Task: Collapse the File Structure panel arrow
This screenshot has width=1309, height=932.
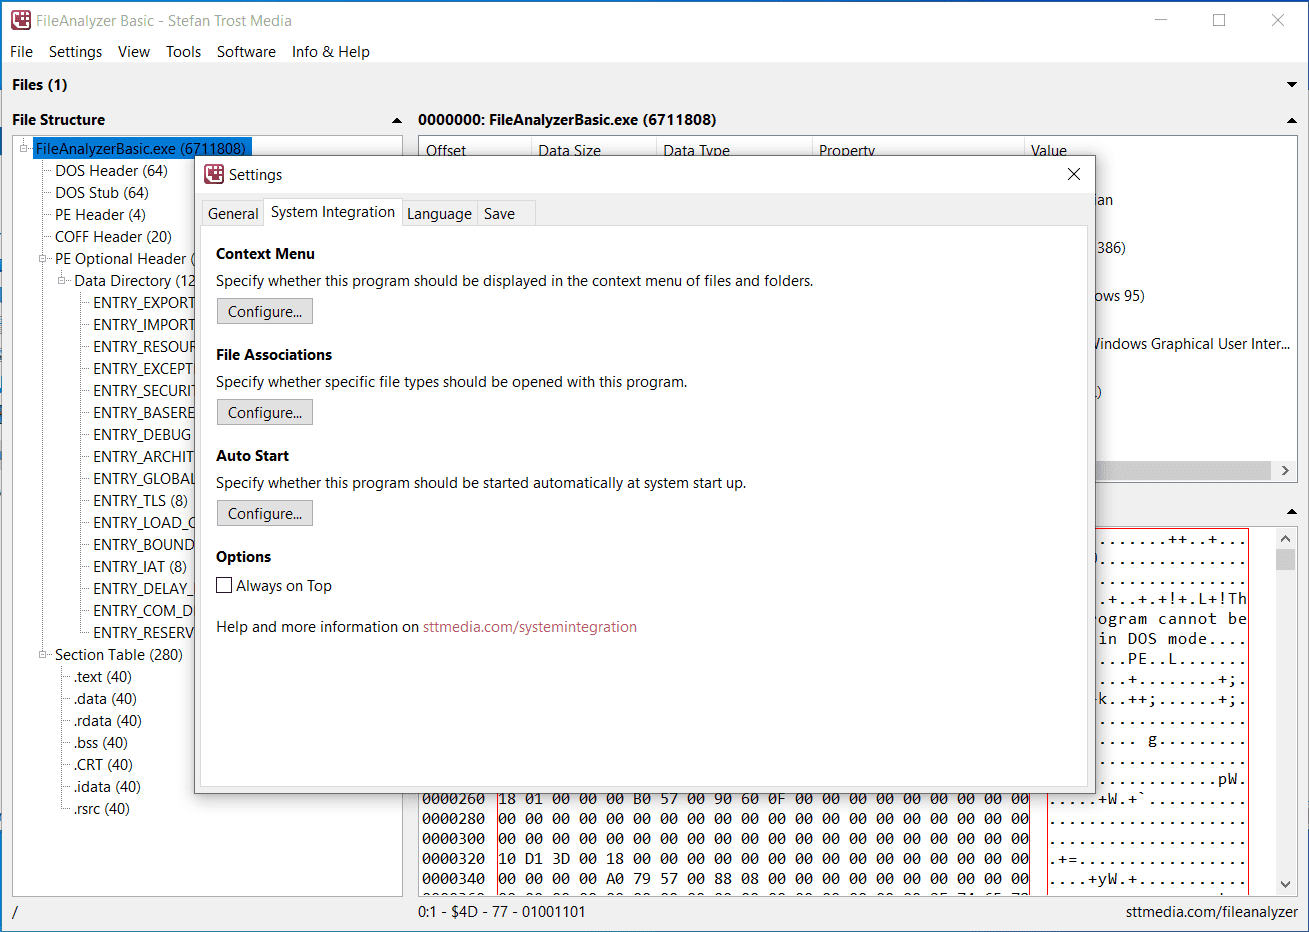Action: tap(397, 120)
